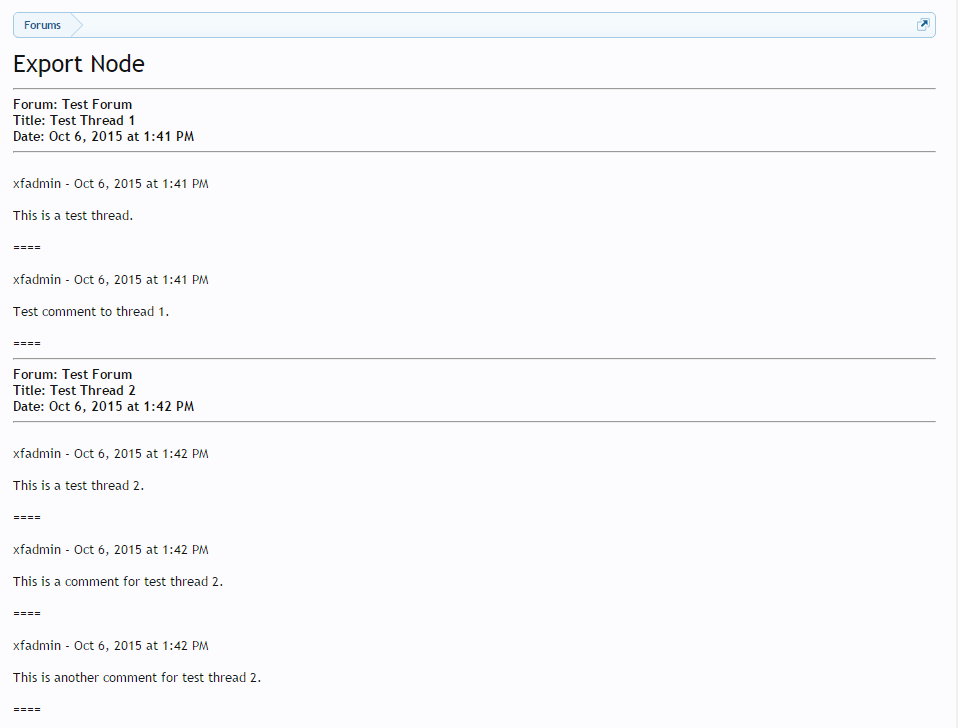Click the Title: Test Thread 2 line
This screenshot has width=958, height=728.
point(74,390)
